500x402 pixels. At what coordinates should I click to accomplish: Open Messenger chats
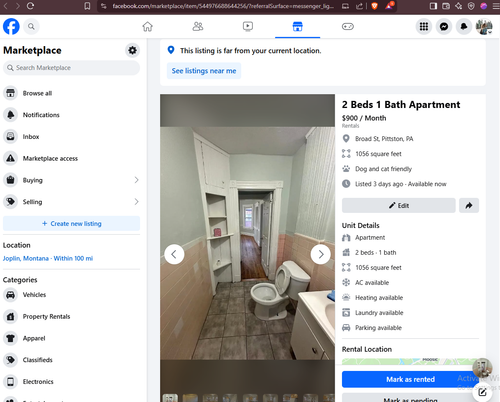click(444, 26)
